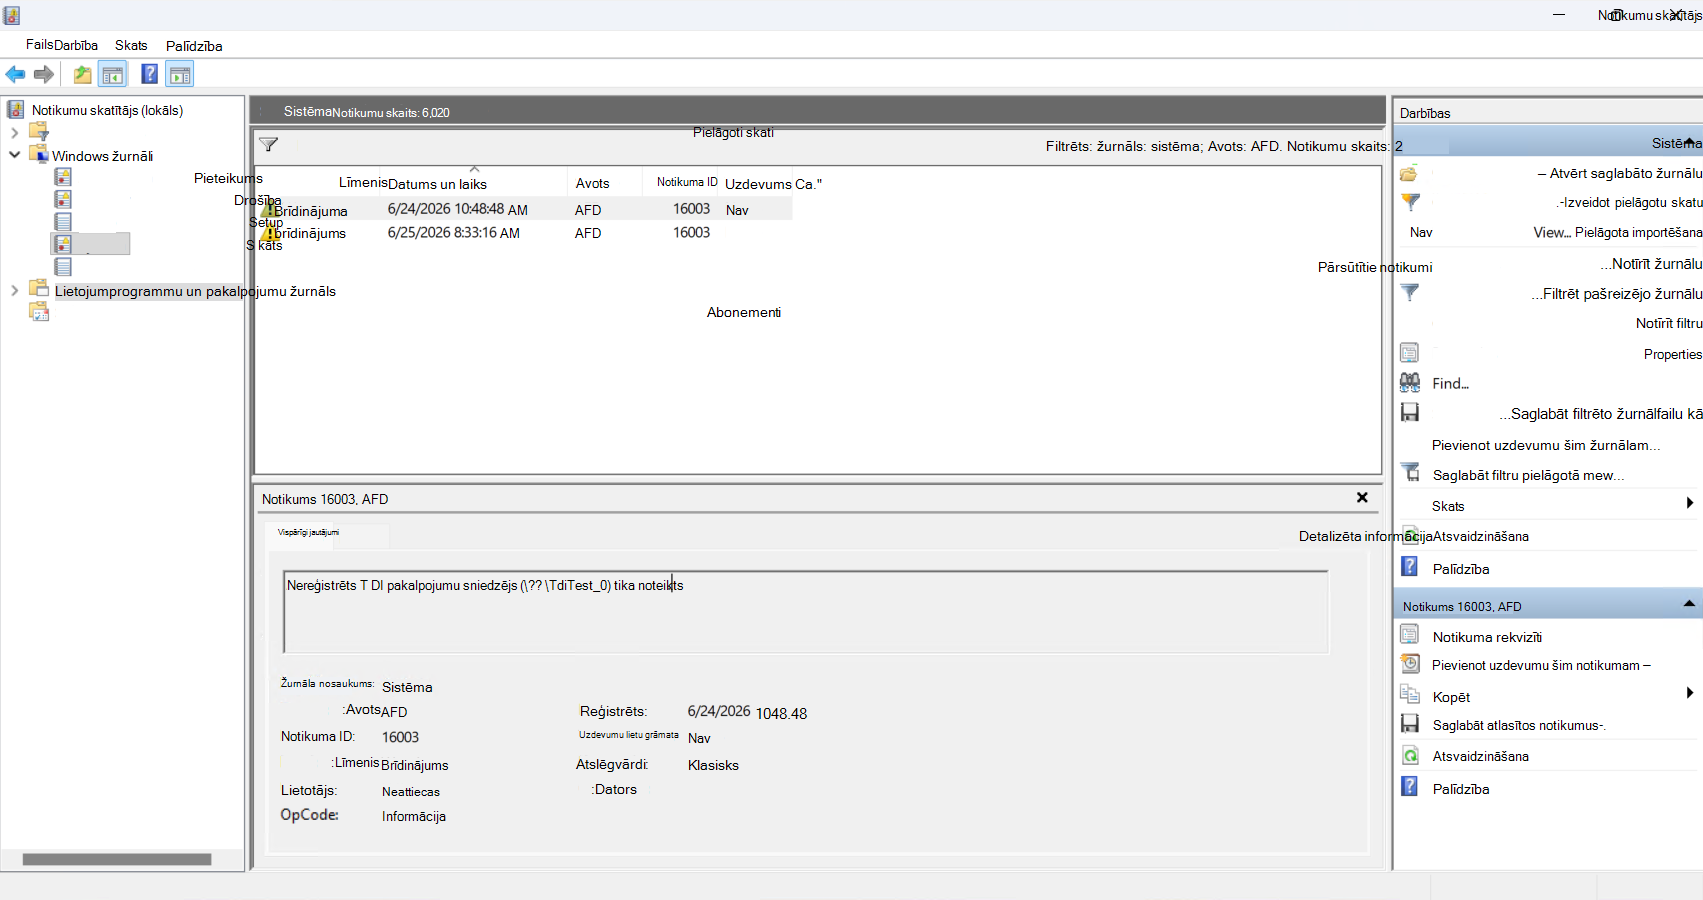
Task: Click Atsvaidzināšana icon under Notikums 16003 section
Action: (x=1410, y=755)
